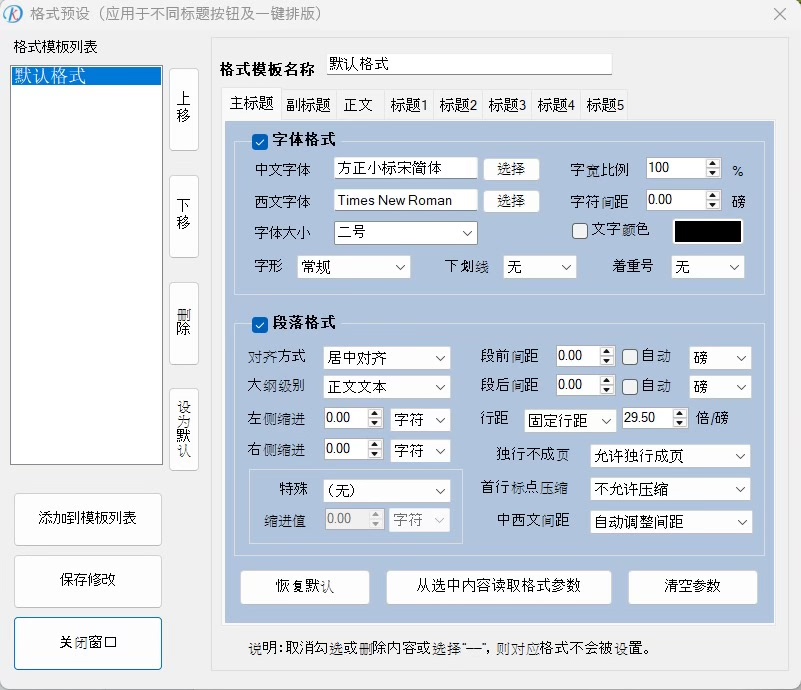
Task: Decrease 字宽比例 with down arrow
Action: (713, 173)
